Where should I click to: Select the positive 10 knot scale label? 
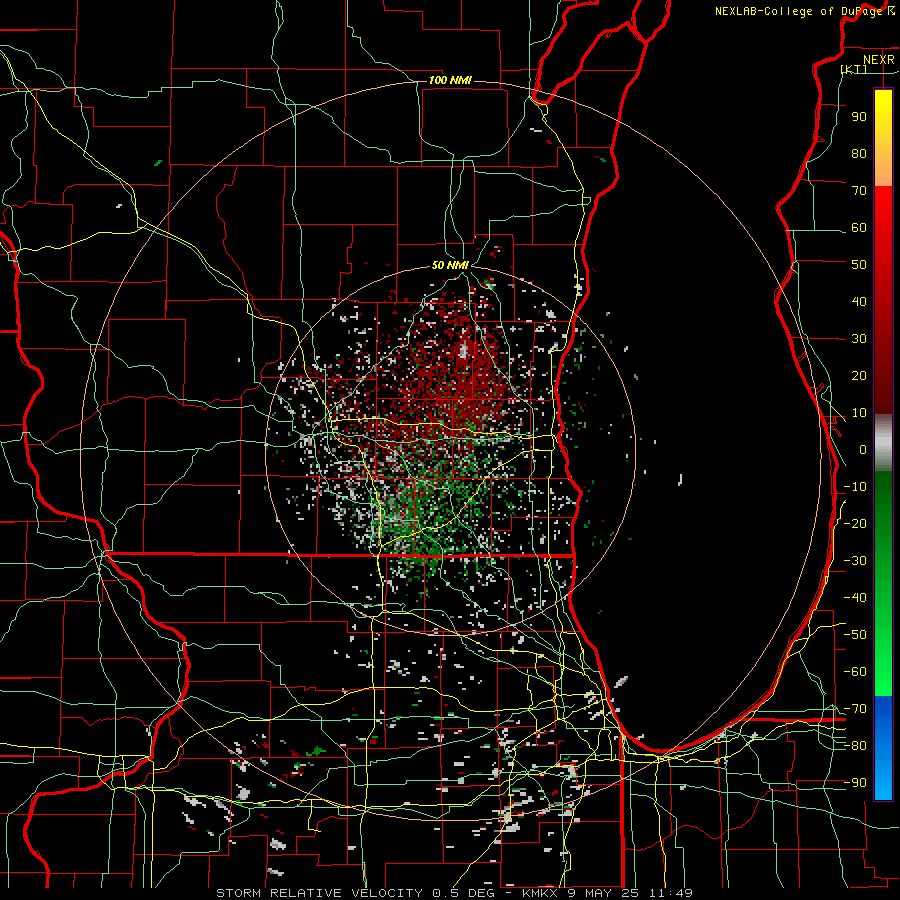pyautogui.click(x=859, y=413)
